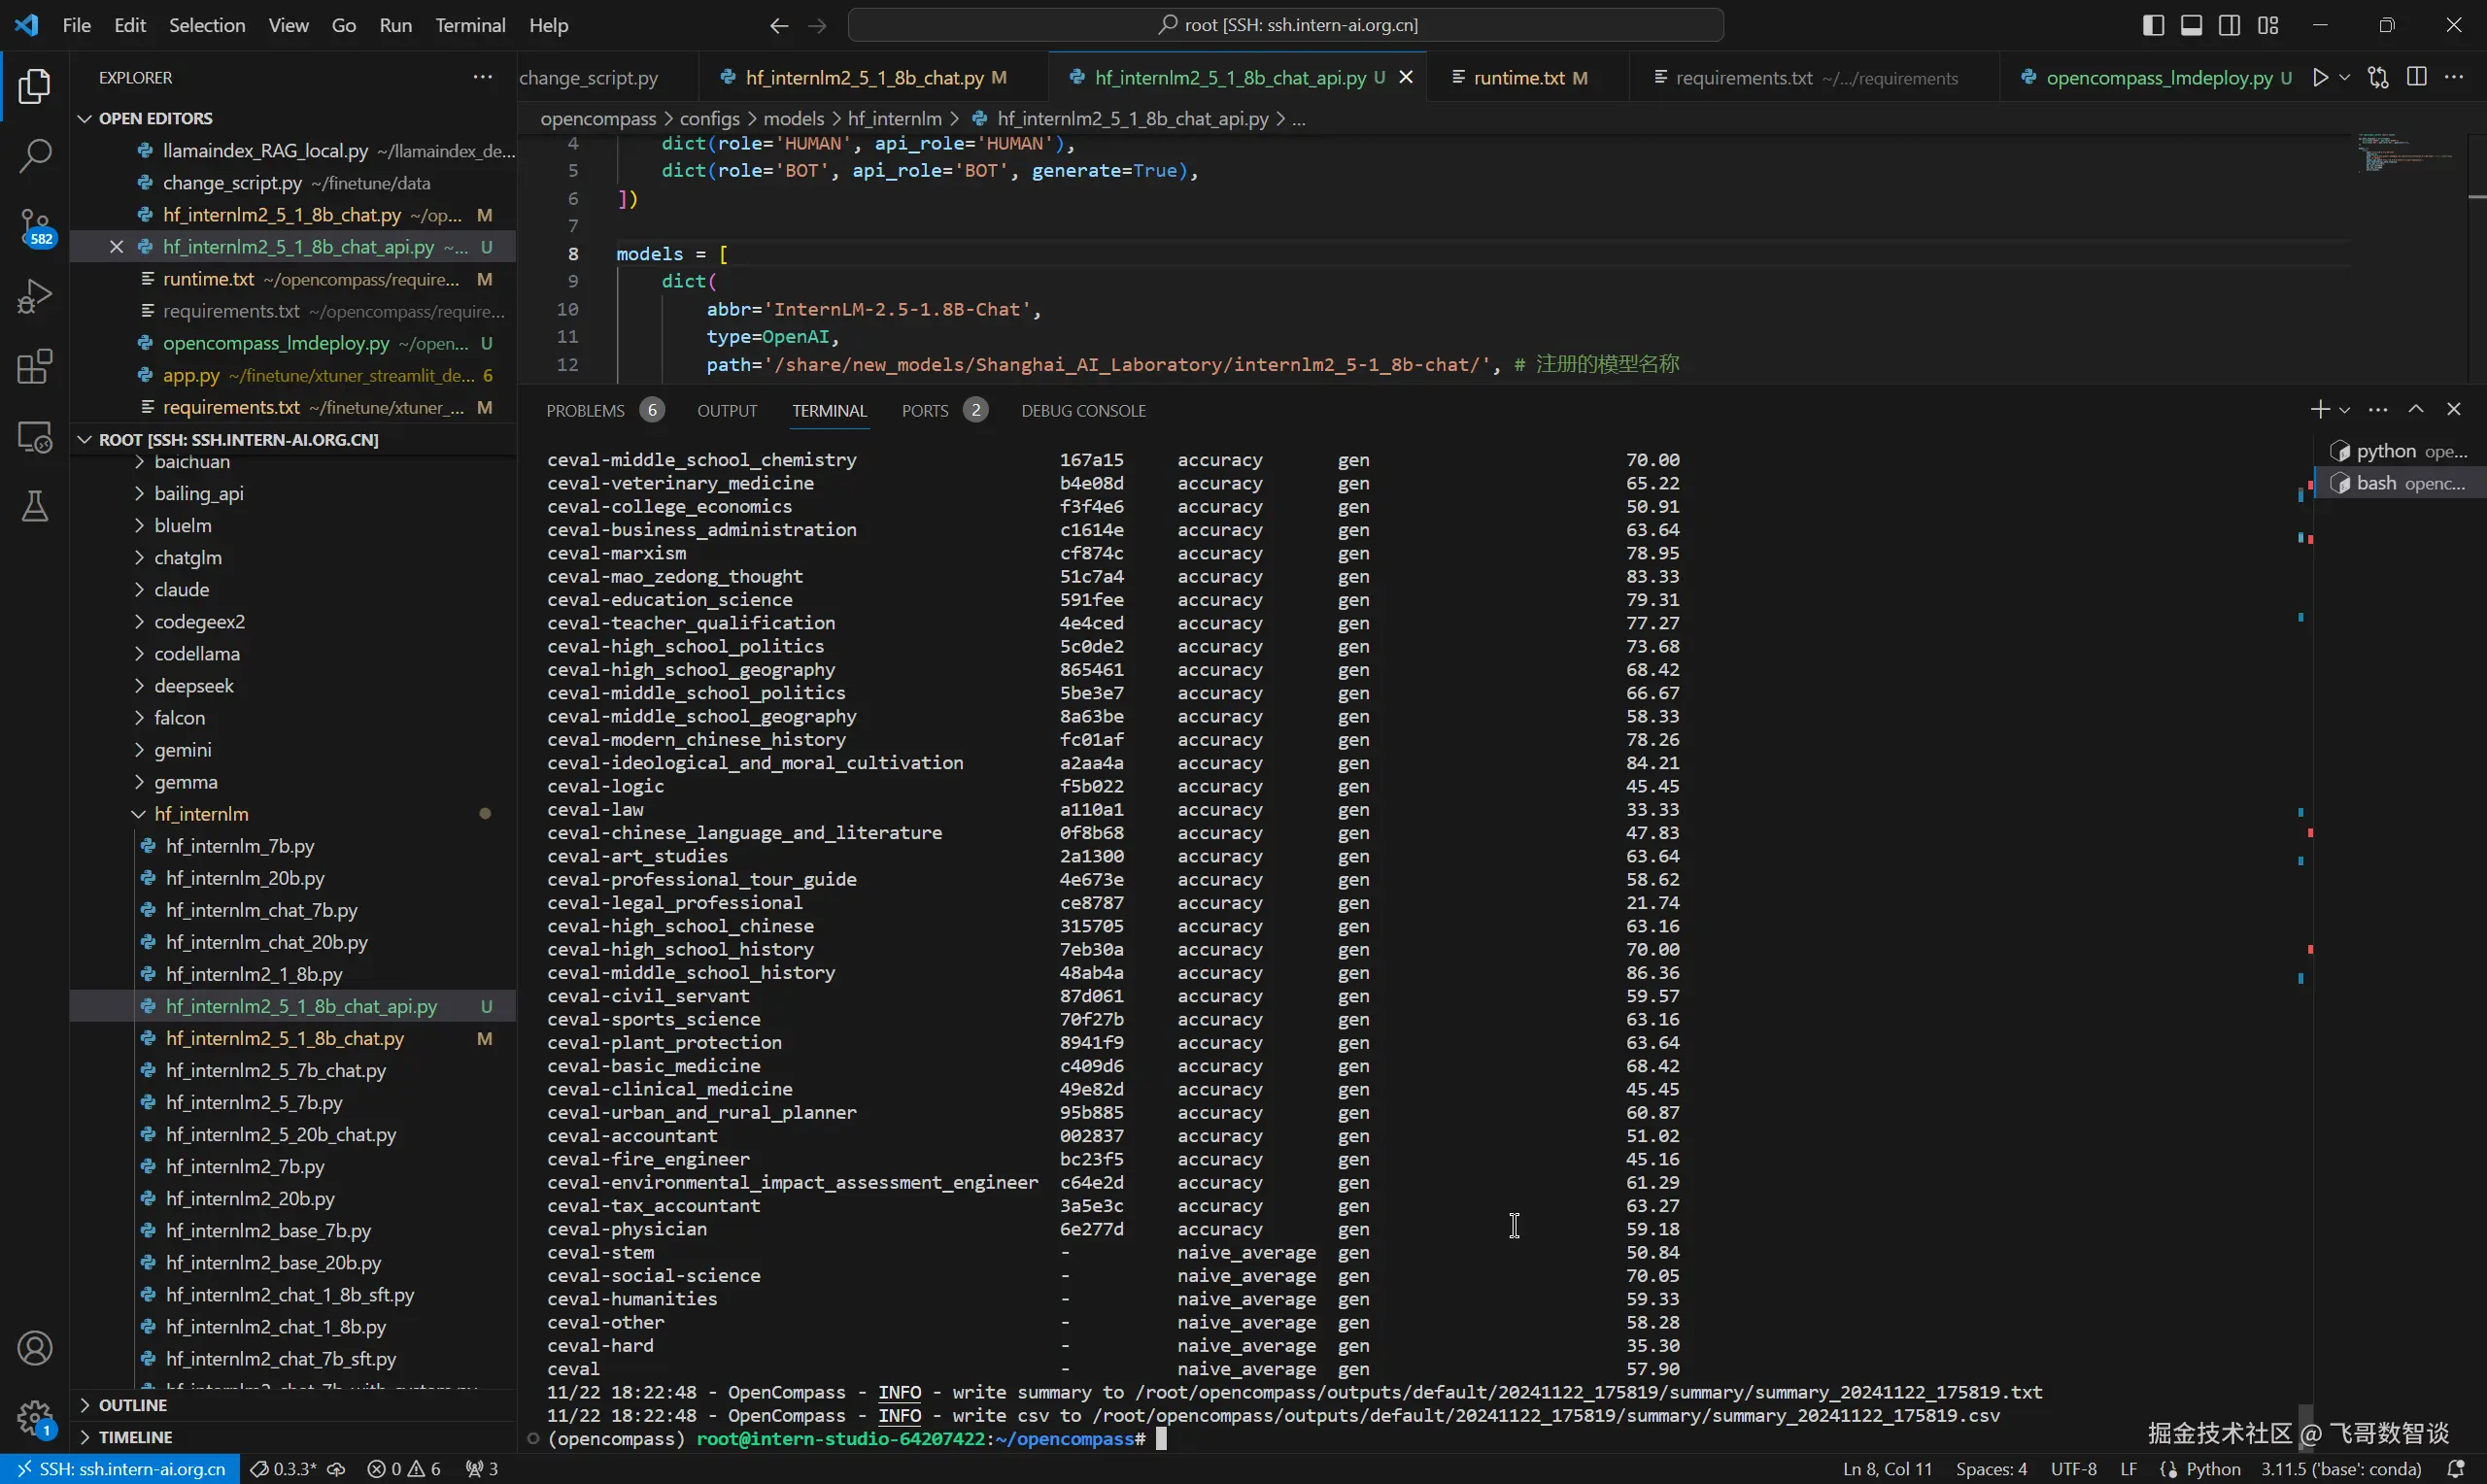Open the Terminal menu

point(469,25)
